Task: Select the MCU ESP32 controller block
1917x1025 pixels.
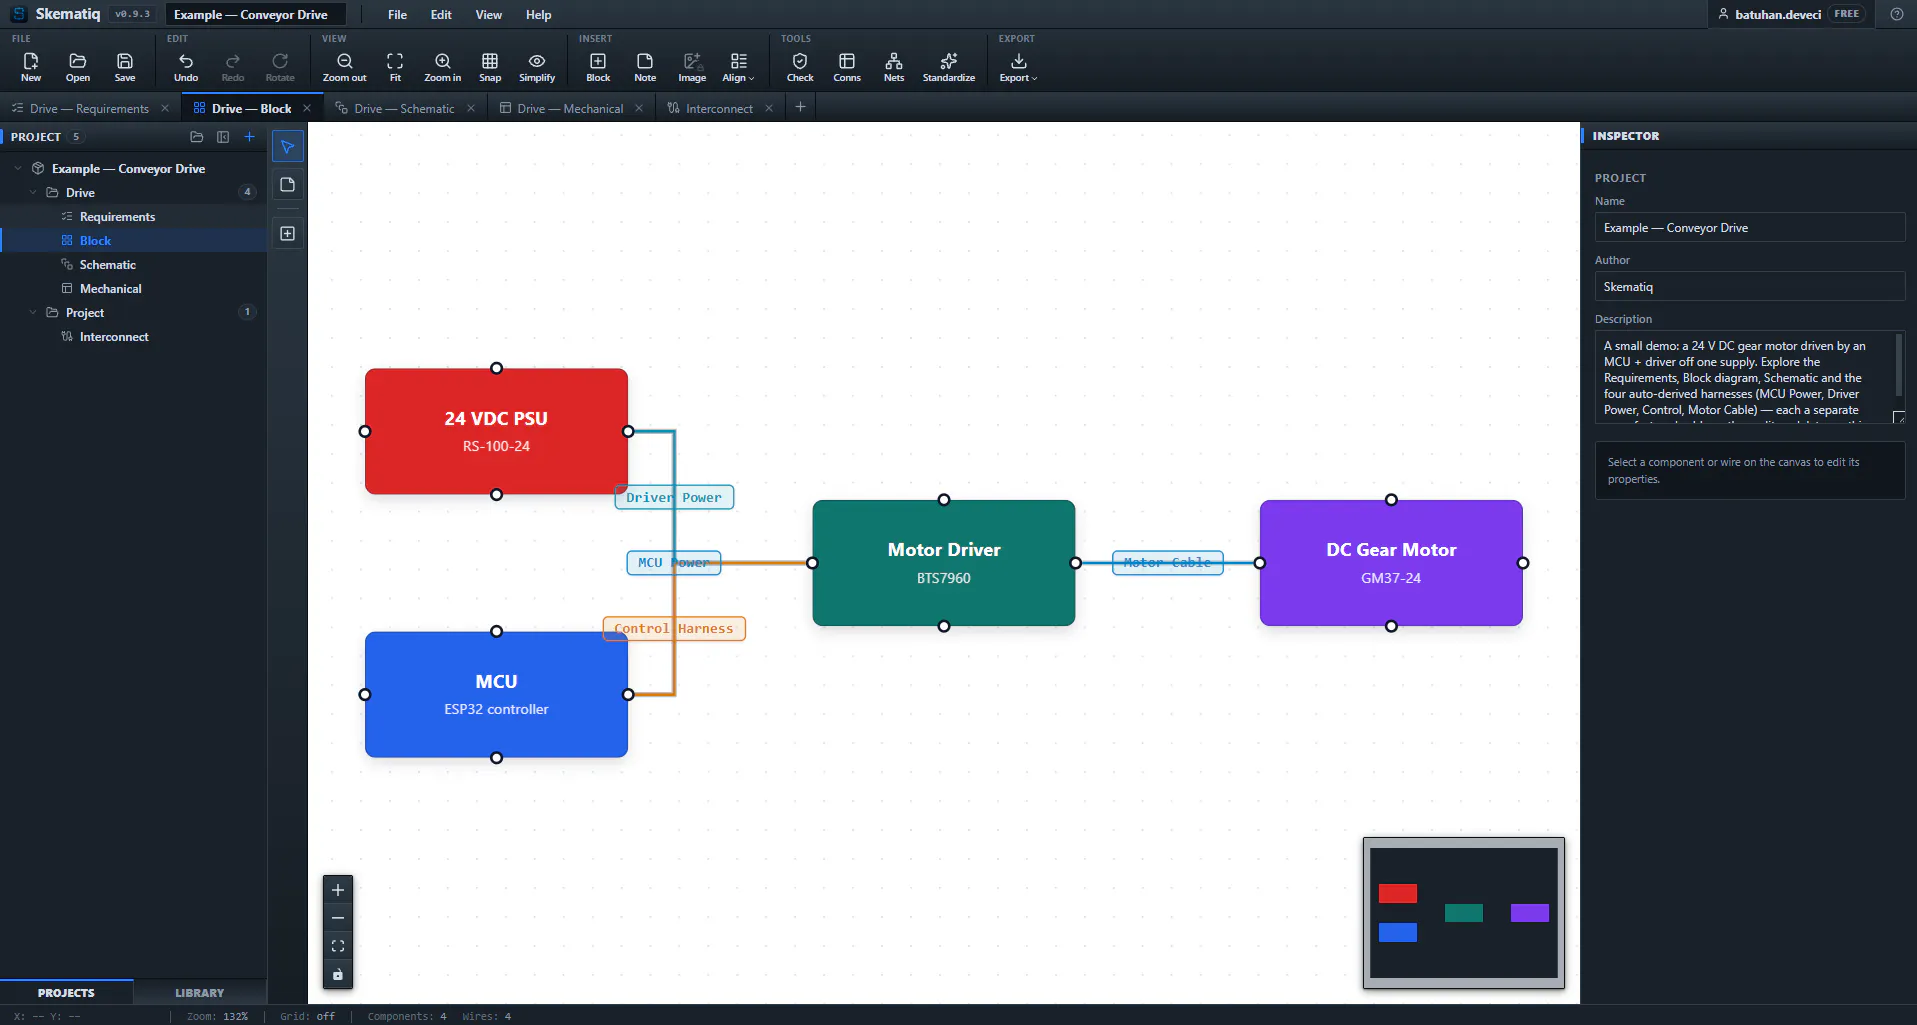Action: [496, 694]
